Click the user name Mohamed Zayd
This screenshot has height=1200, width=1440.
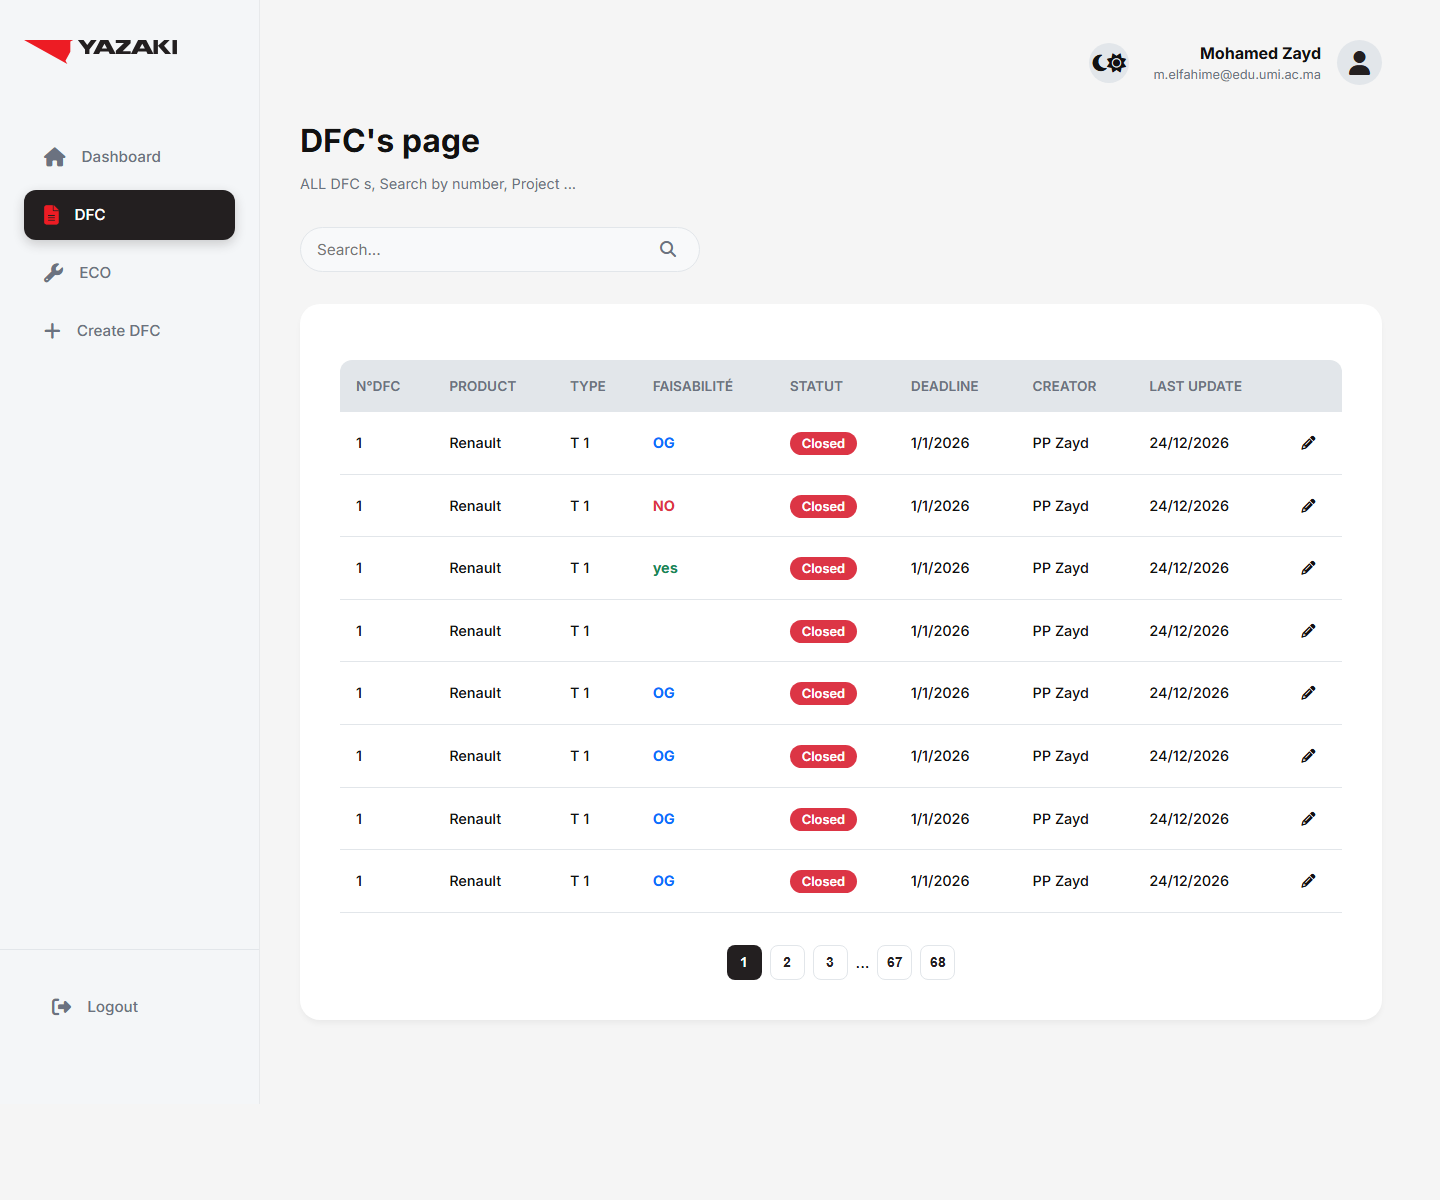tap(1260, 53)
